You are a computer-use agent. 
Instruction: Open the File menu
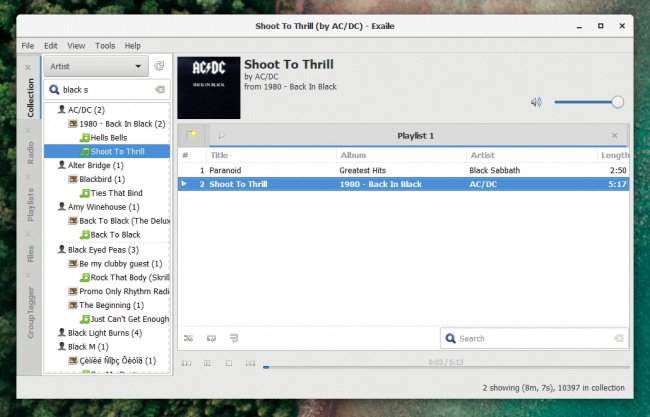tap(28, 46)
